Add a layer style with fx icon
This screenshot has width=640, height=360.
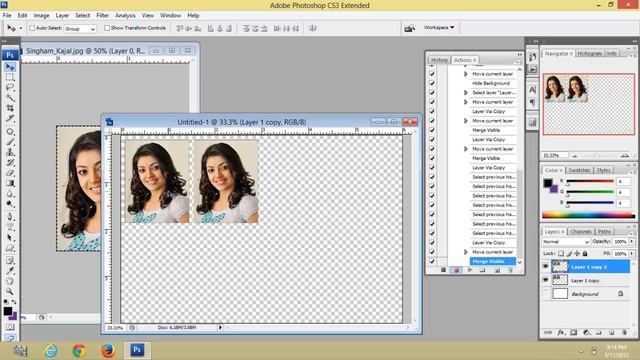(561, 333)
